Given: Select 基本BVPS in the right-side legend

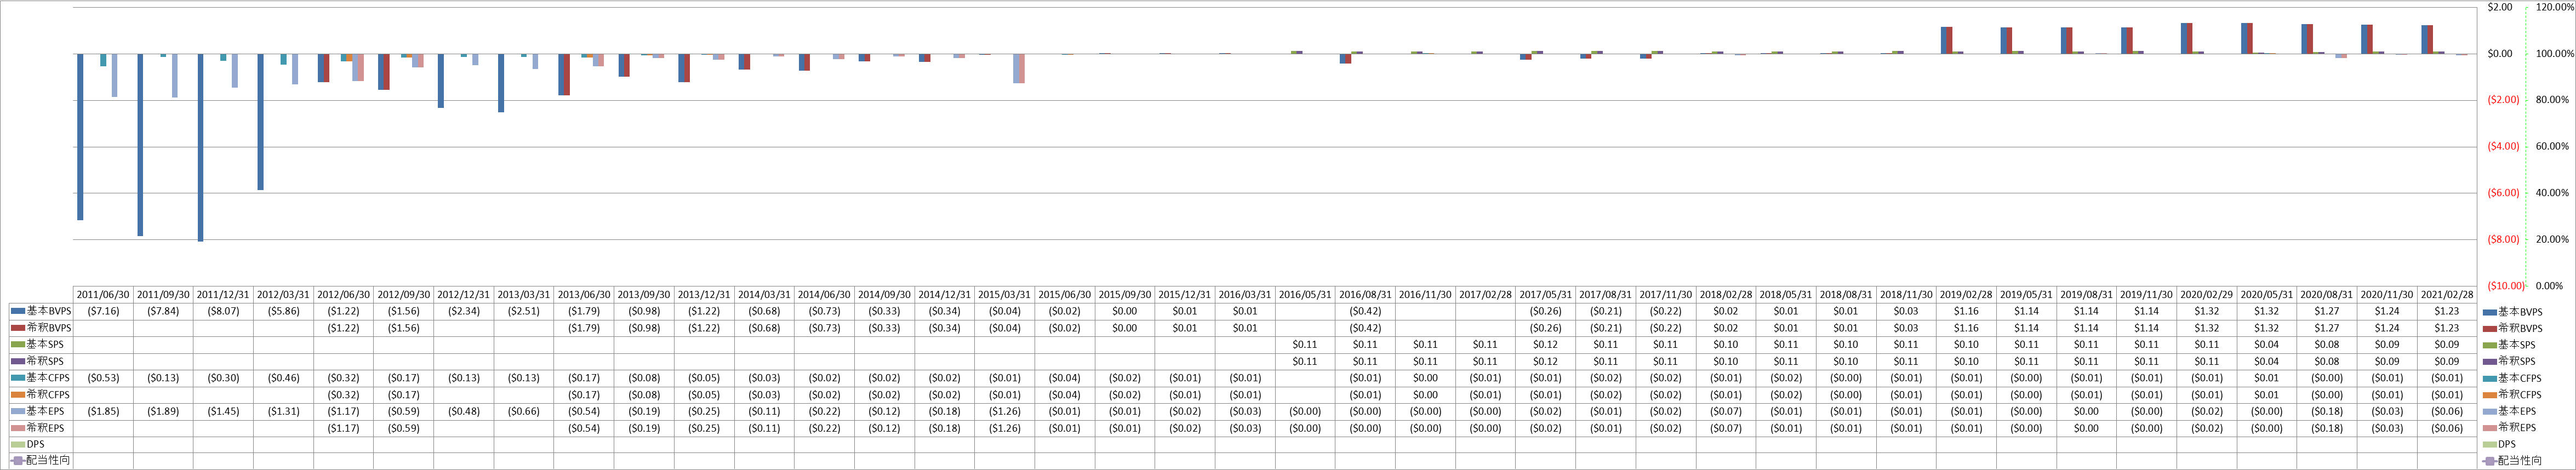Looking at the screenshot, I should [2519, 312].
